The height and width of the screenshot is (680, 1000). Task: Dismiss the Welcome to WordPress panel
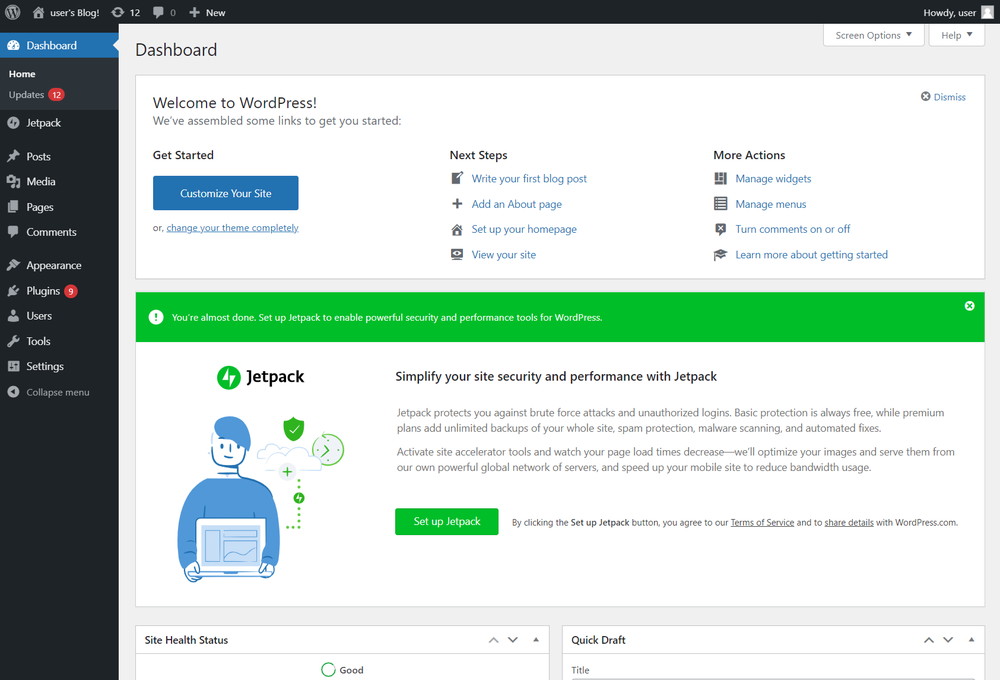click(943, 97)
